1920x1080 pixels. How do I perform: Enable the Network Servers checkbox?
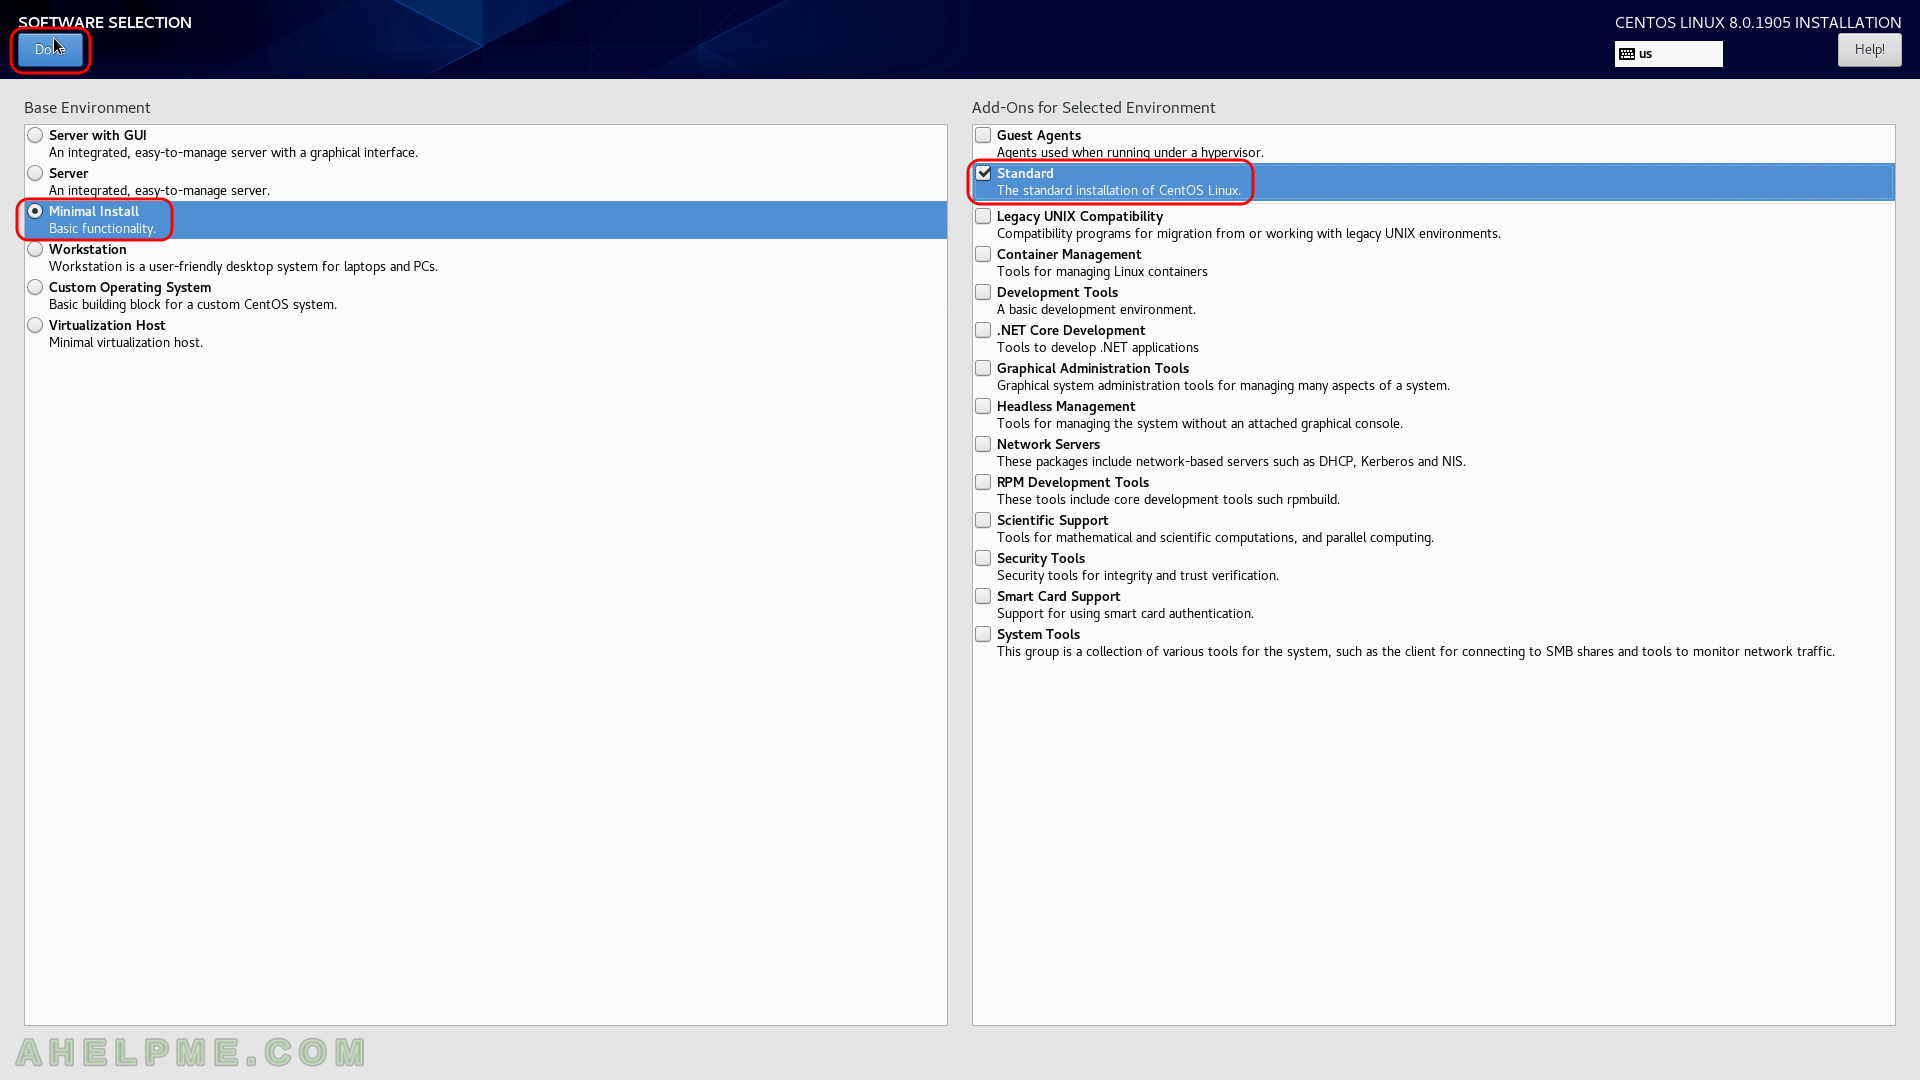point(983,444)
